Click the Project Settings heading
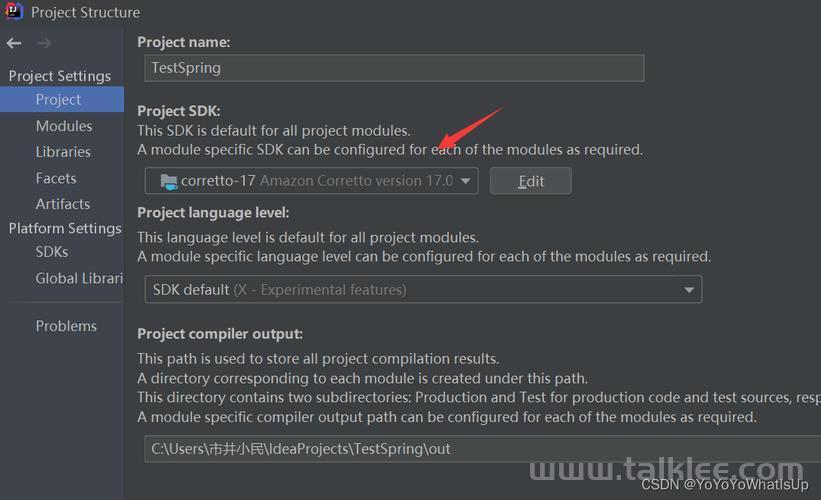Screen dimensions: 821x500 click(x=60, y=76)
